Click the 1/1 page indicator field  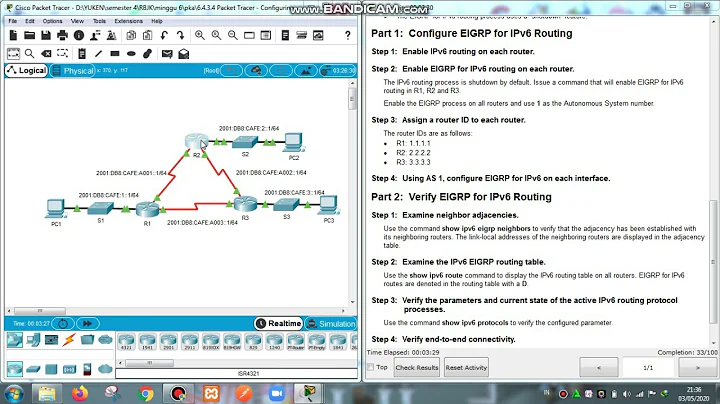coord(648,367)
